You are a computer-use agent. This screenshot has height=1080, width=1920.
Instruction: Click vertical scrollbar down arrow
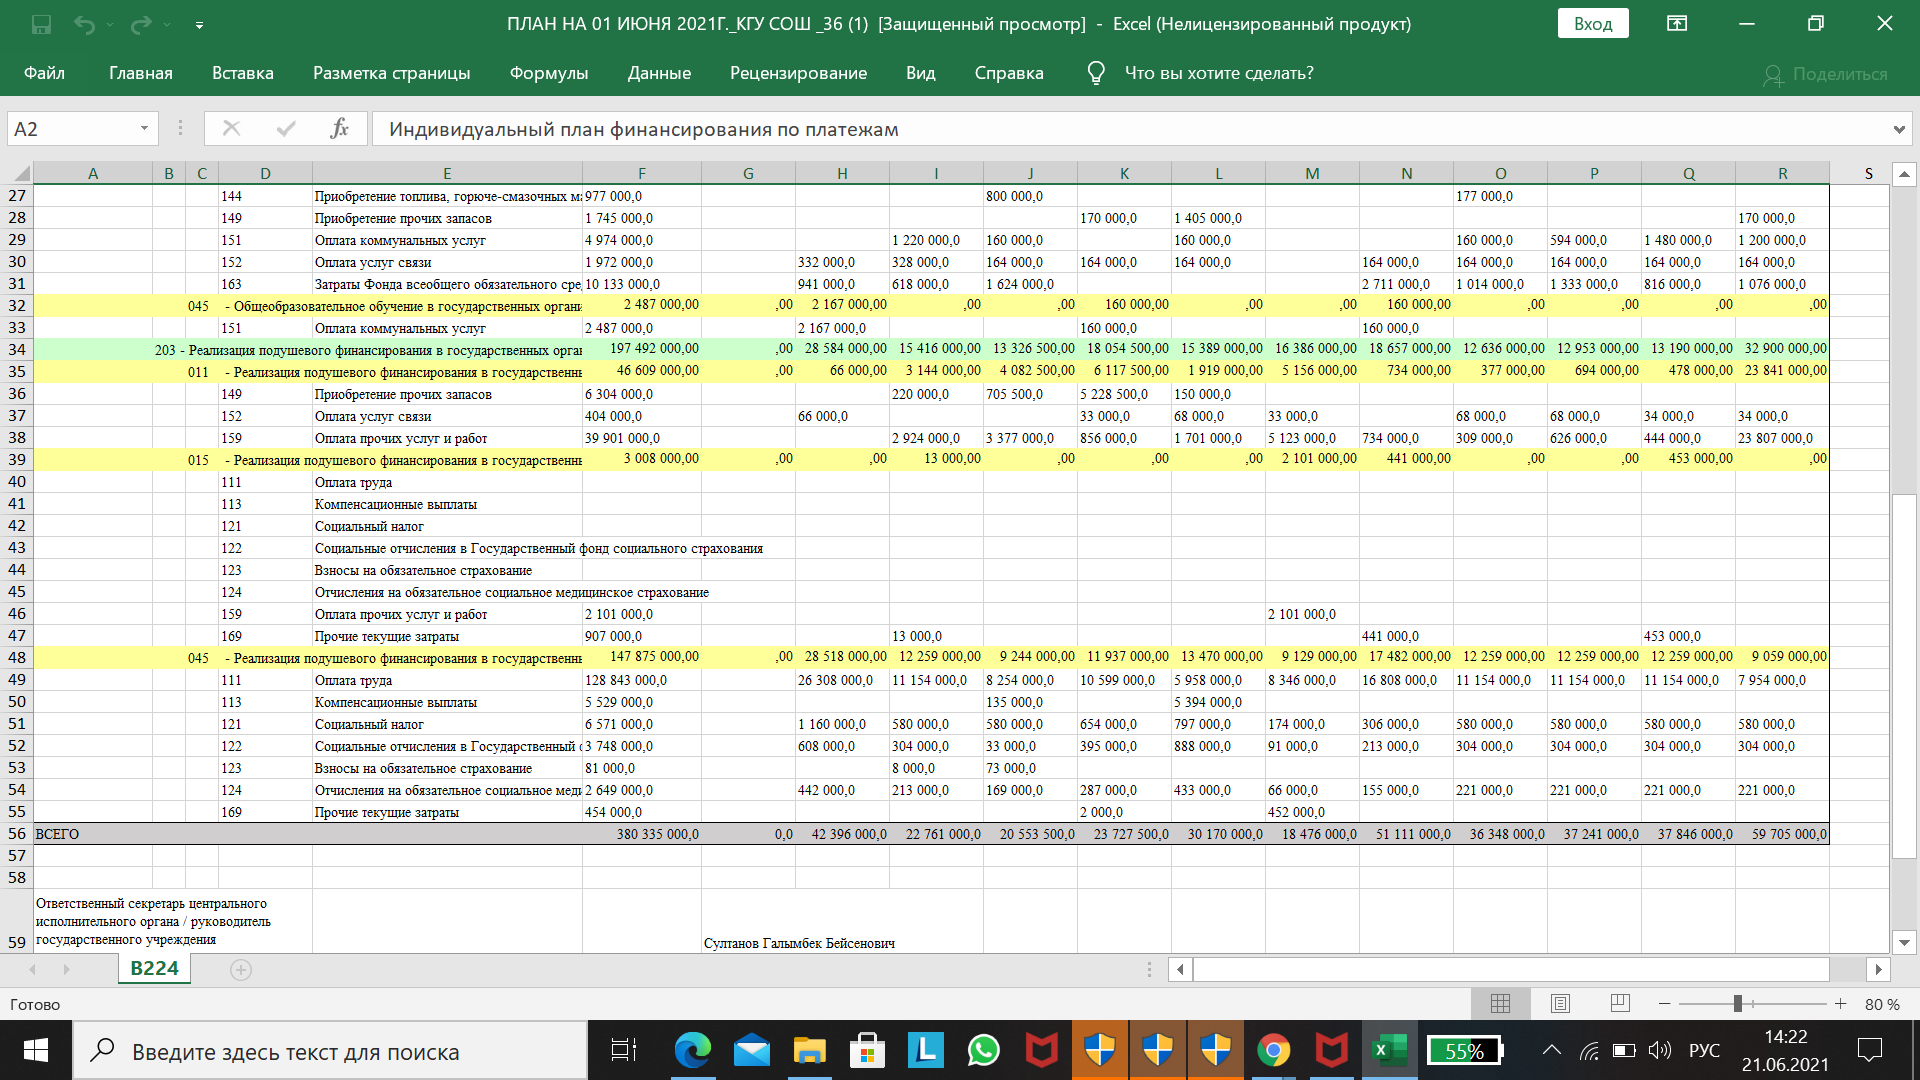[x=1904, y=942]
